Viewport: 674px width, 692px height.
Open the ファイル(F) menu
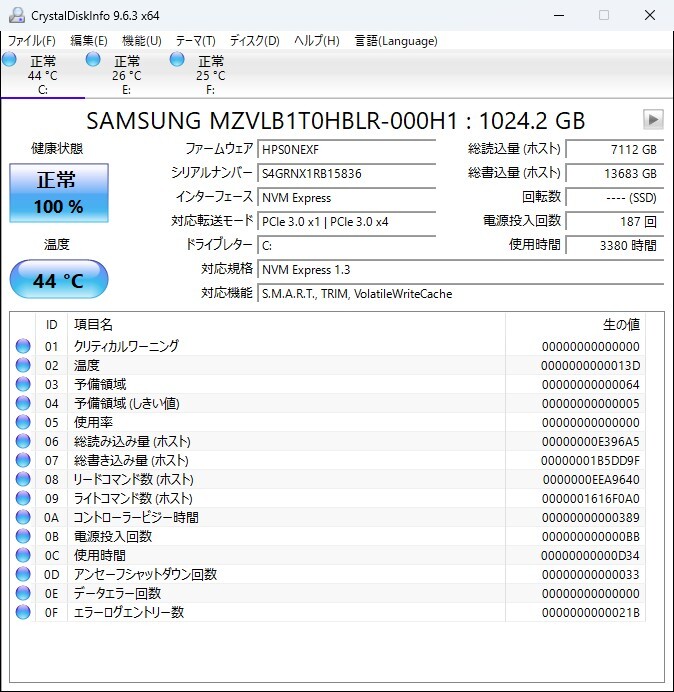click(32, 41)
